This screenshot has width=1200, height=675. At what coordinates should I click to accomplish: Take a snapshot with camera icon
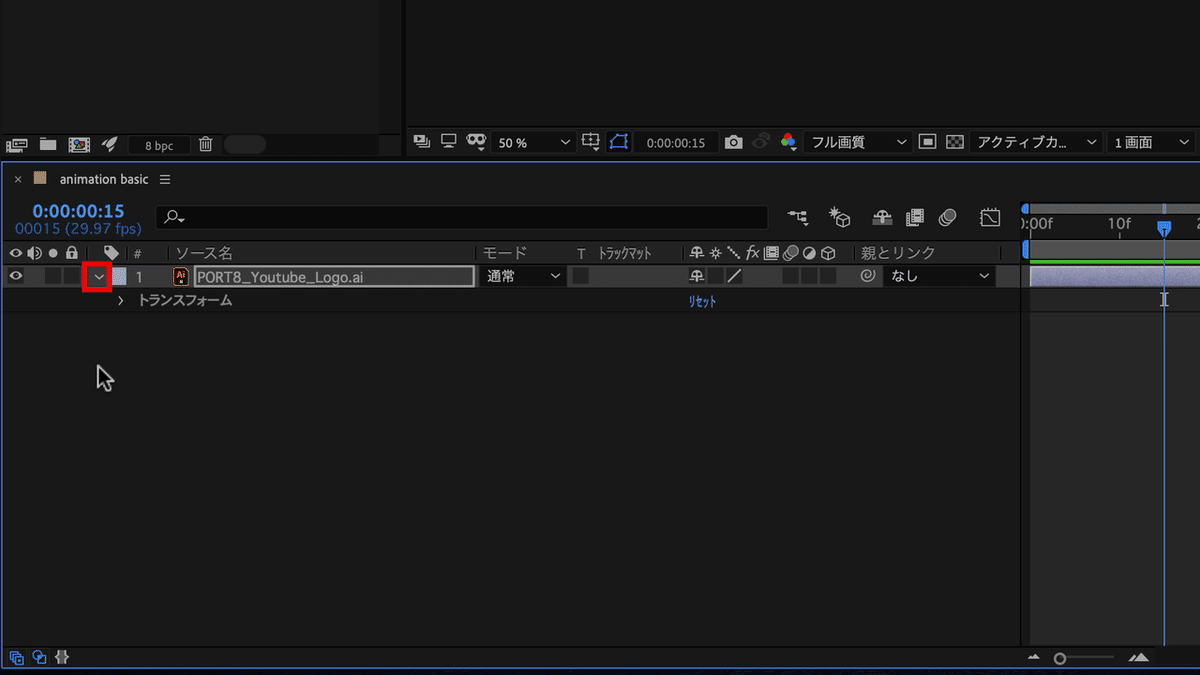pos(734,143)
